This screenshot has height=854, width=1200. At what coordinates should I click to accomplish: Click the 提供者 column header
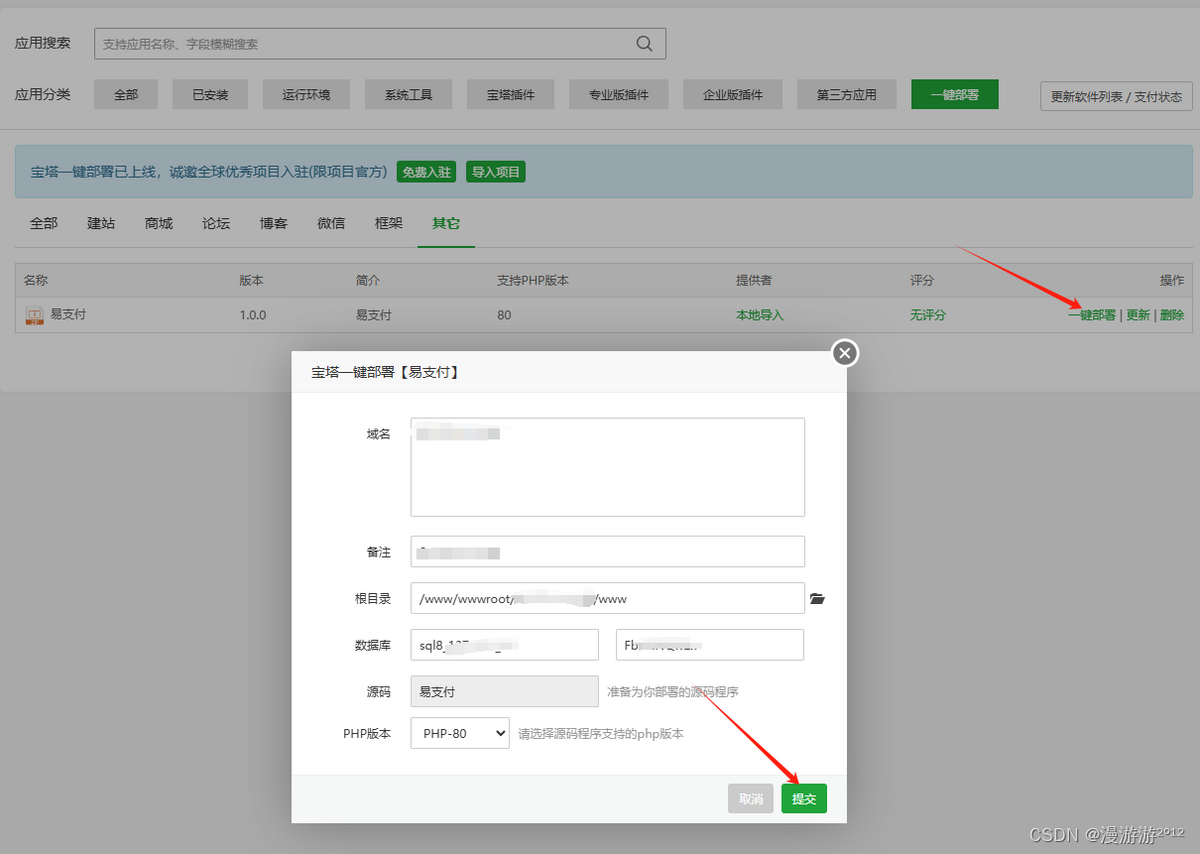click(x=754, y=281)
